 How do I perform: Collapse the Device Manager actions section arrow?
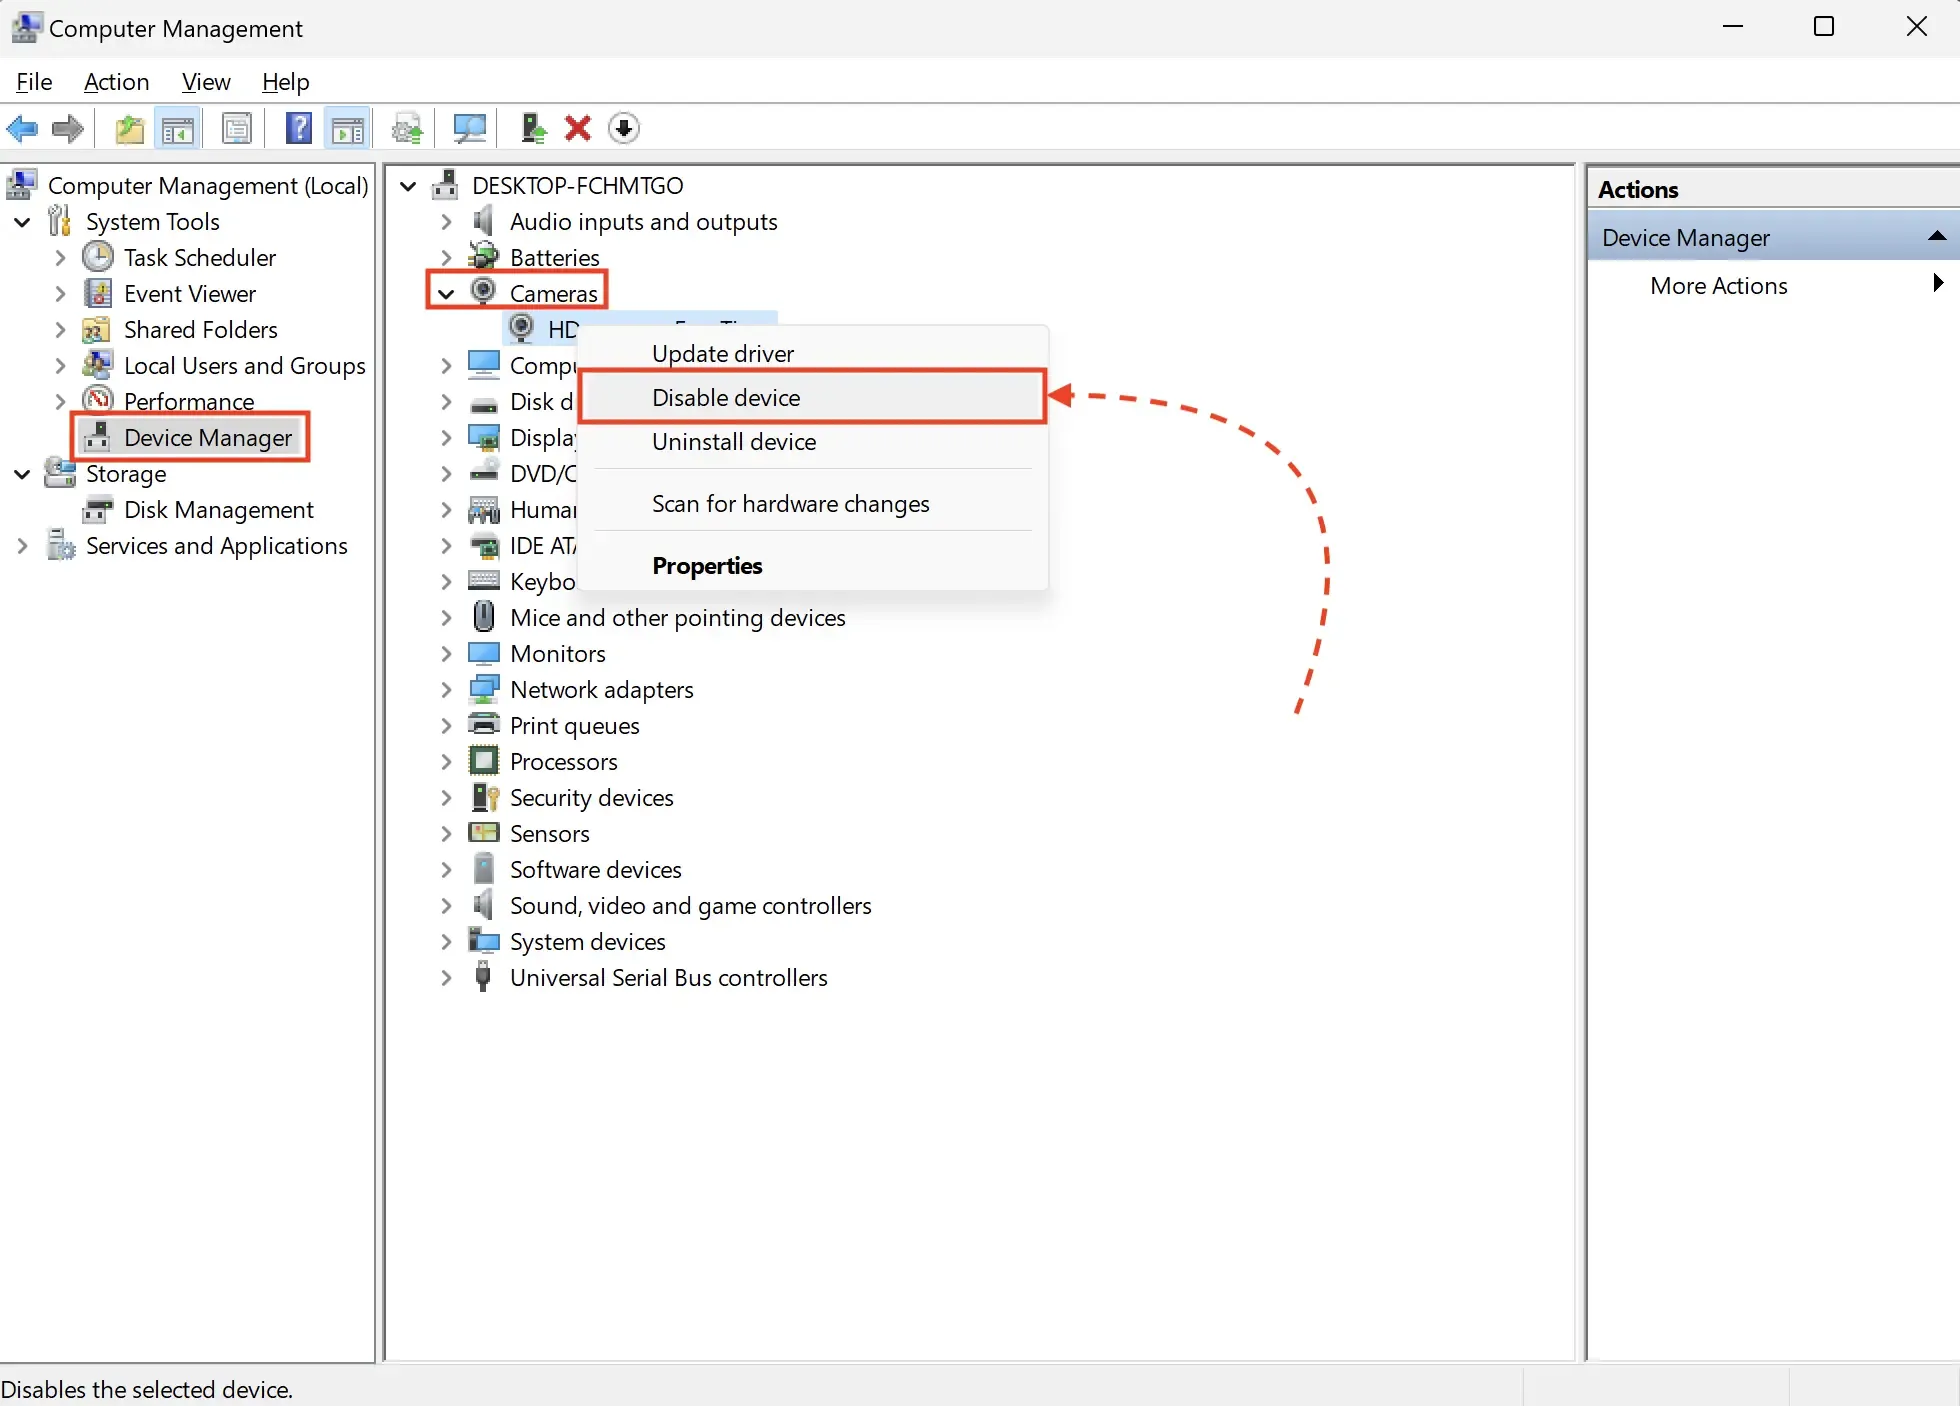coord(1936,237)
